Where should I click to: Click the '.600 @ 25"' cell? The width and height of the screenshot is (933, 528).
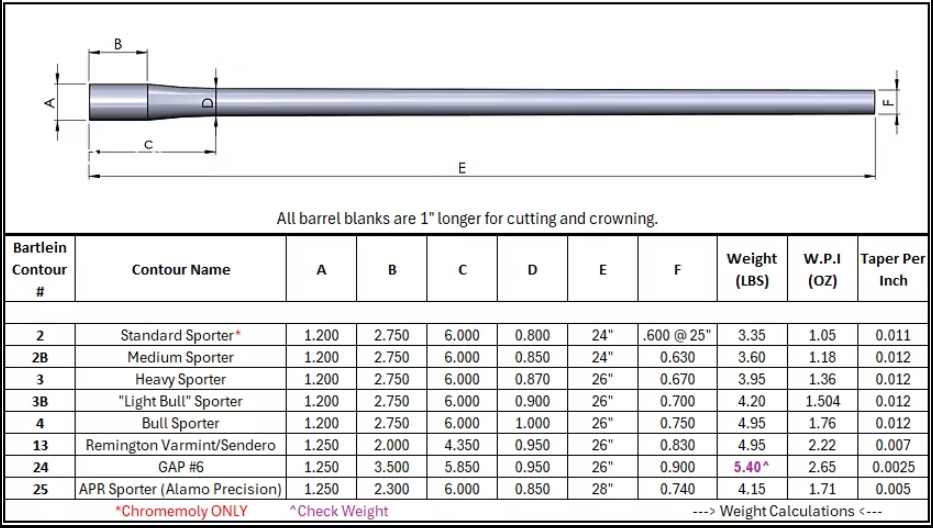point(677,335)
